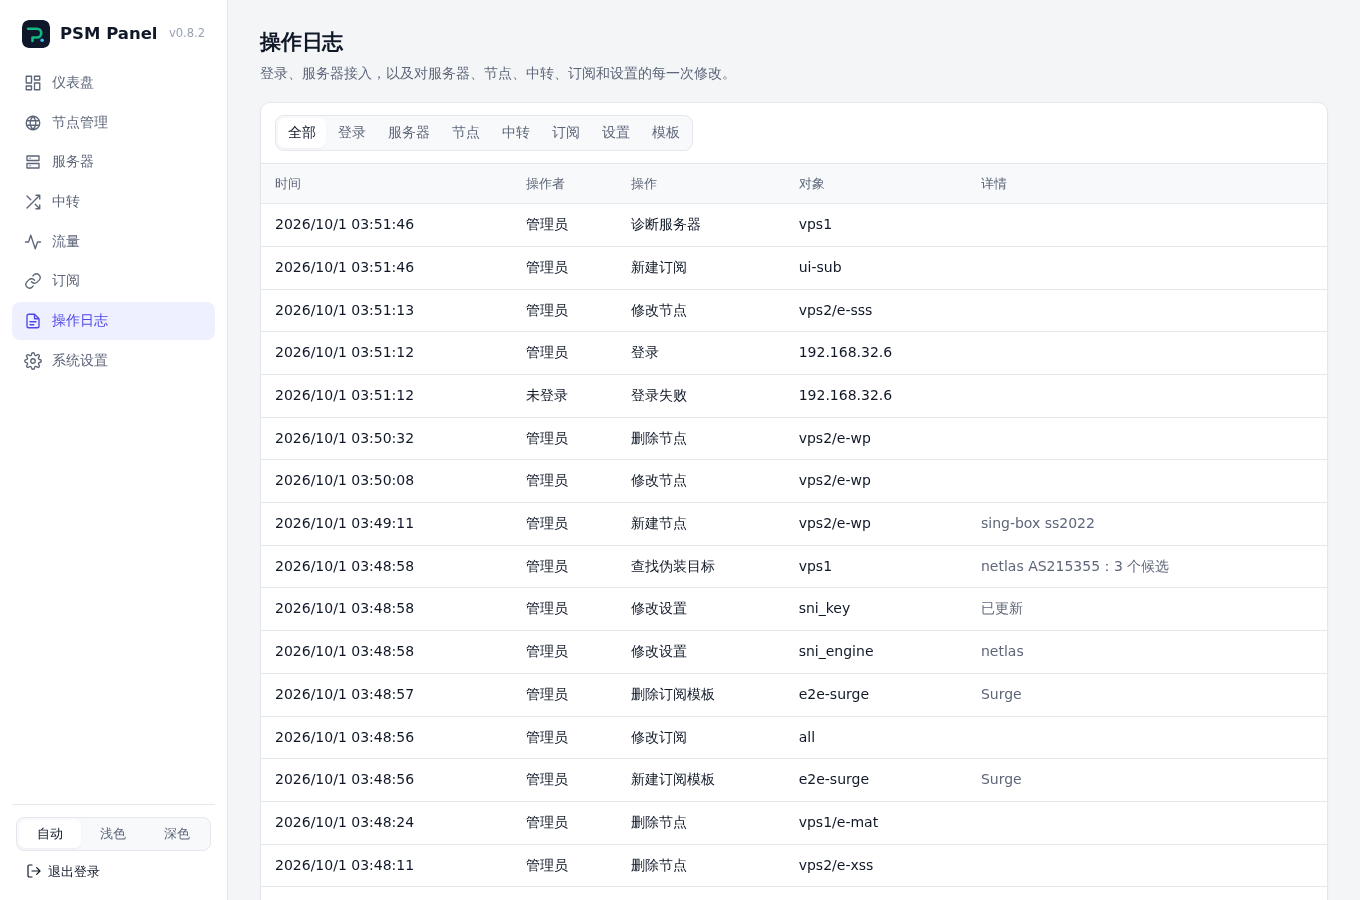
Task: Click the activity pulse icon for 流量
Action: point(33,242)
